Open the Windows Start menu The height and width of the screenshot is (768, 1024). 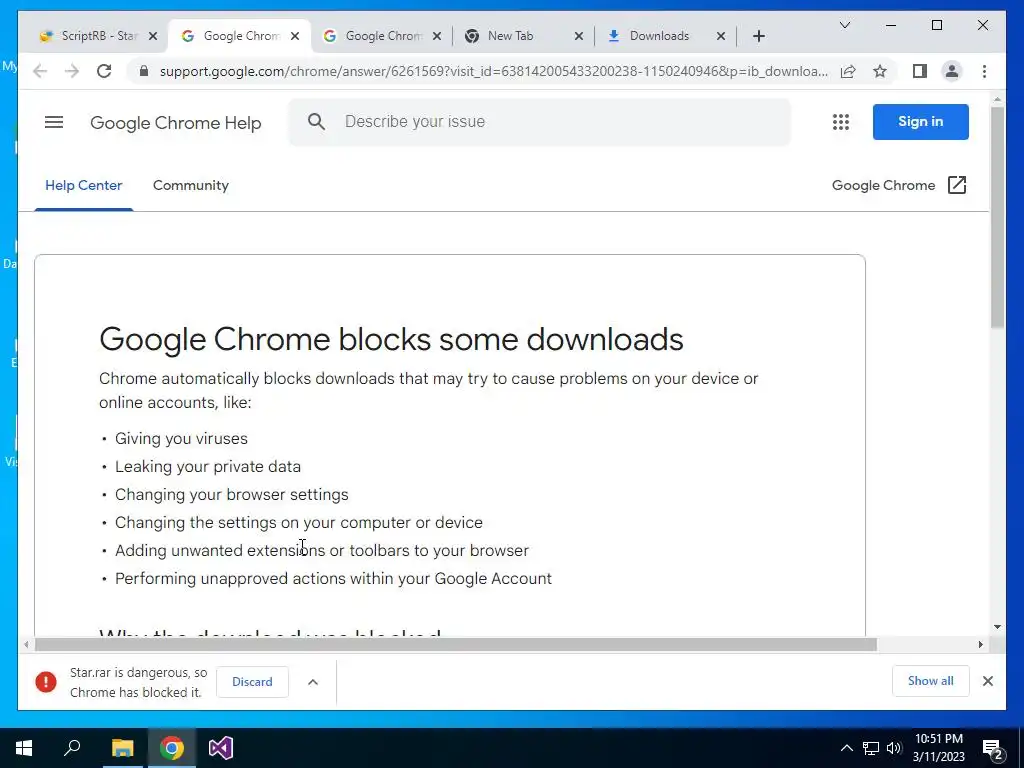(24, 748)
